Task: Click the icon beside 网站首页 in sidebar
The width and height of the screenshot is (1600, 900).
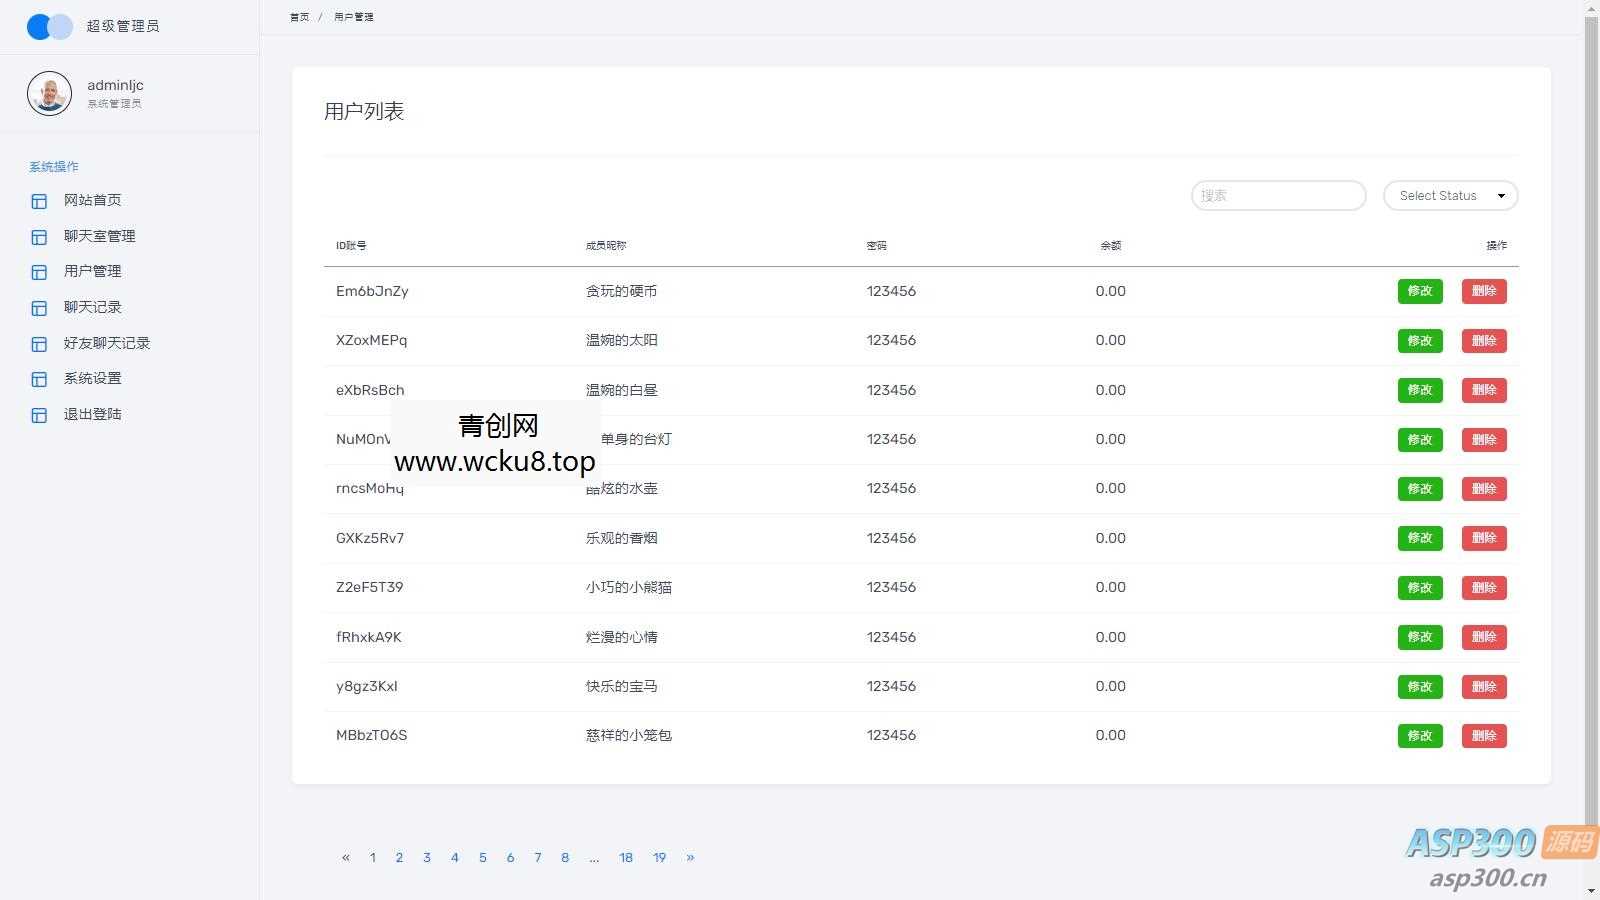Action: tap(39, 201)
